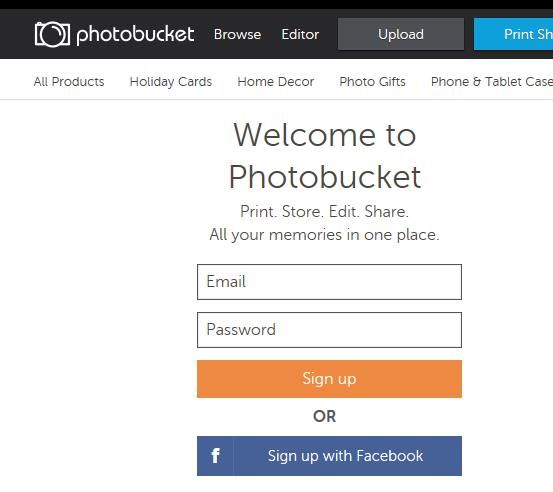Open the Editor menu item
553x492 pixels.
300,34
